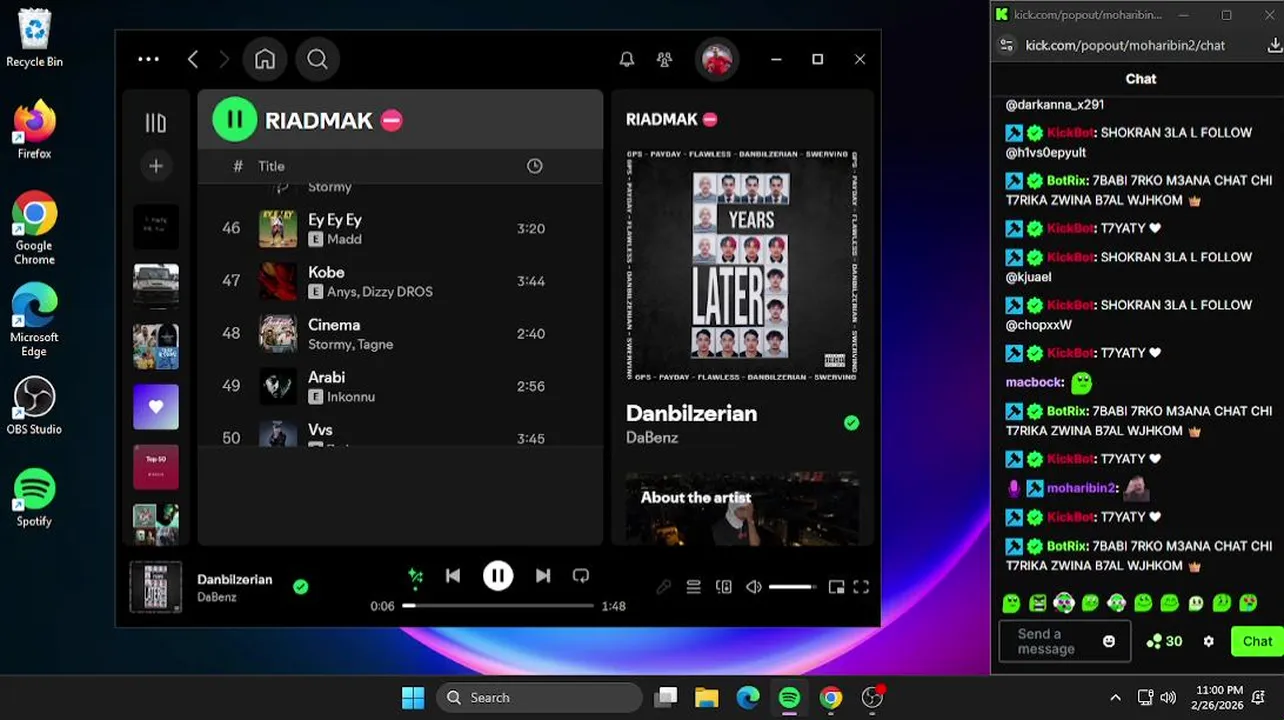1284x720 pixels.
Task: Switch to Spotify from the taskbar
Action: coord(789,698)
